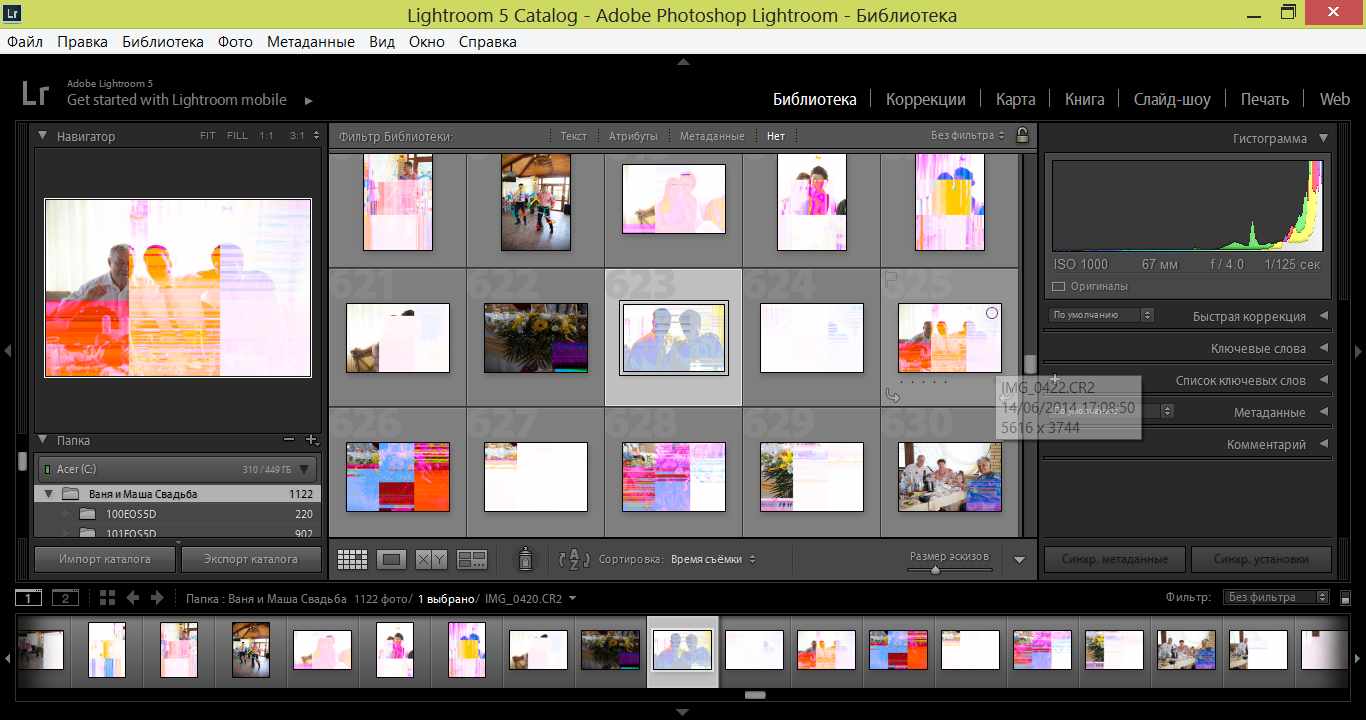Click the Экспорт каталога button
The height and width of the screenshot is (720, 1366).
point(251,559)
